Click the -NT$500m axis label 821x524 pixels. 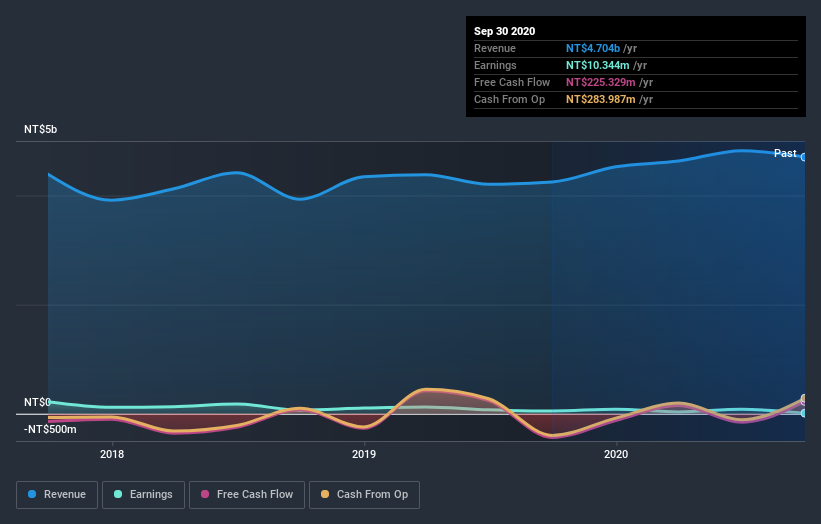[50, 429]
